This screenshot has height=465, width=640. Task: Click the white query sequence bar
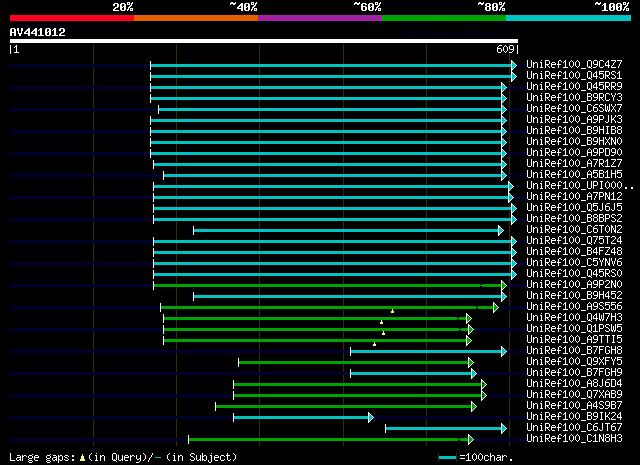tap(264, 41)
